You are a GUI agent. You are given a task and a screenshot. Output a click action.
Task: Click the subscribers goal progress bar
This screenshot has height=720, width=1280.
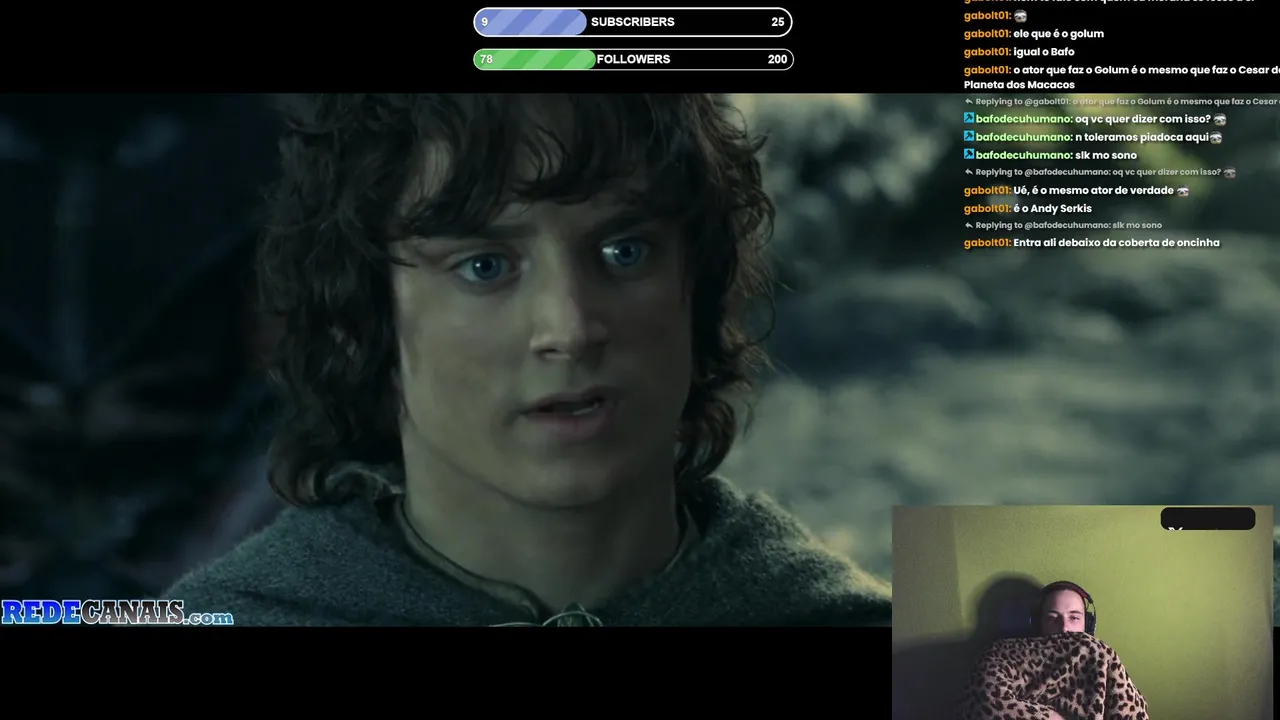tap(633, 22)
